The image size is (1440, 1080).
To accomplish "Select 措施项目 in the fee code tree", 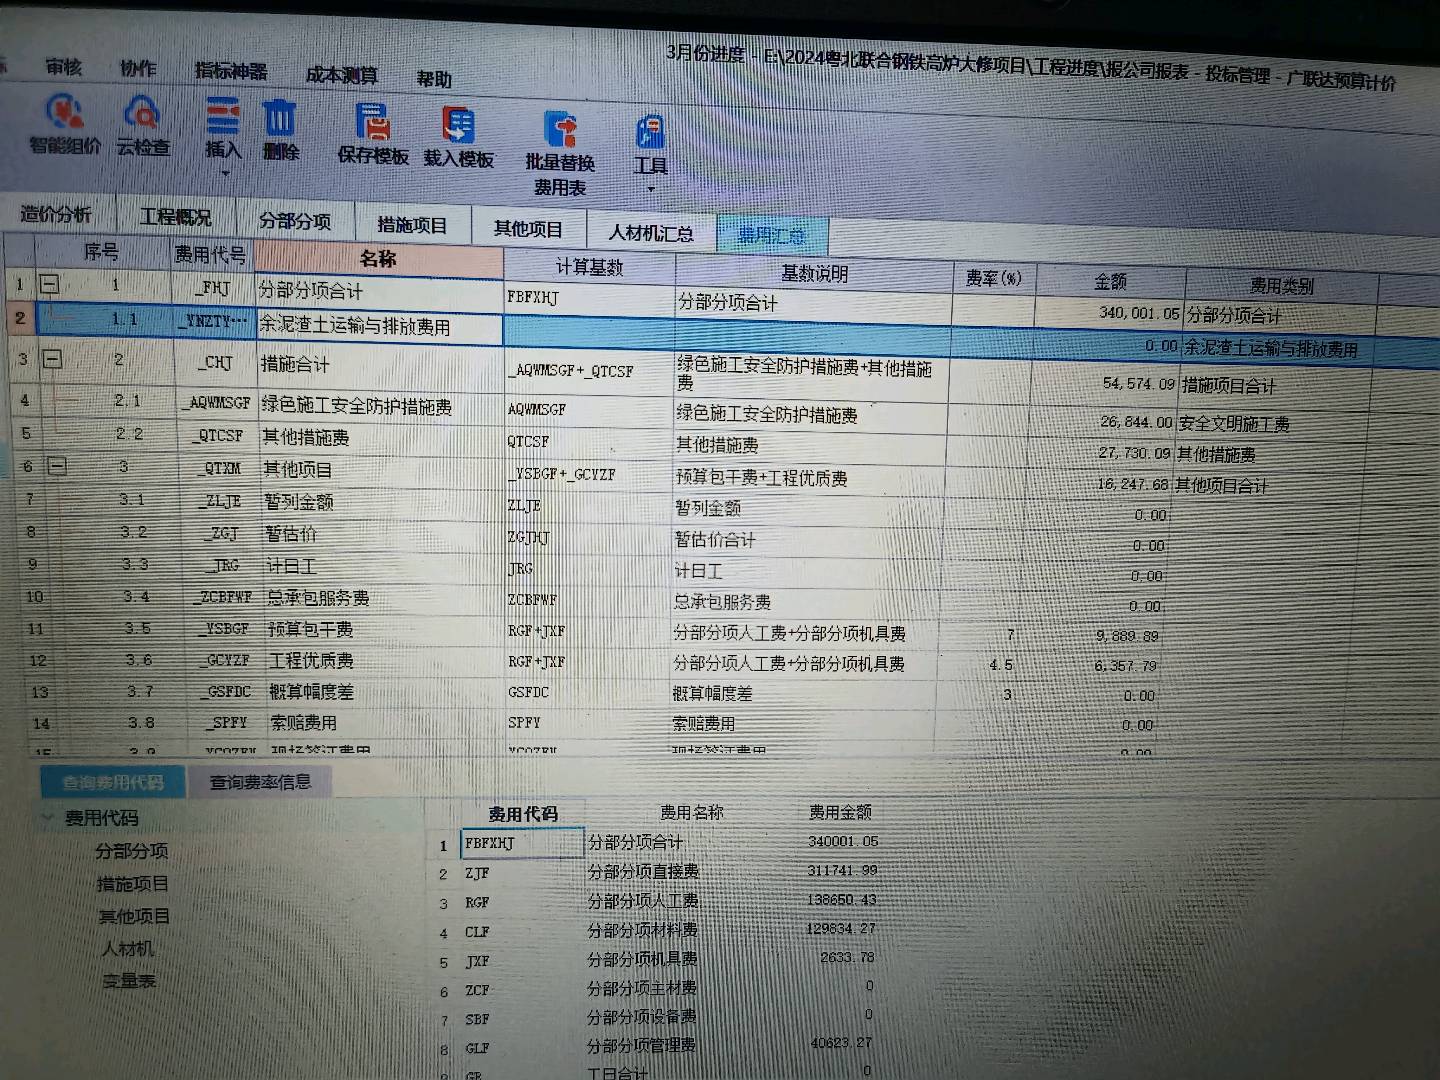I will [x=133, y=884].
